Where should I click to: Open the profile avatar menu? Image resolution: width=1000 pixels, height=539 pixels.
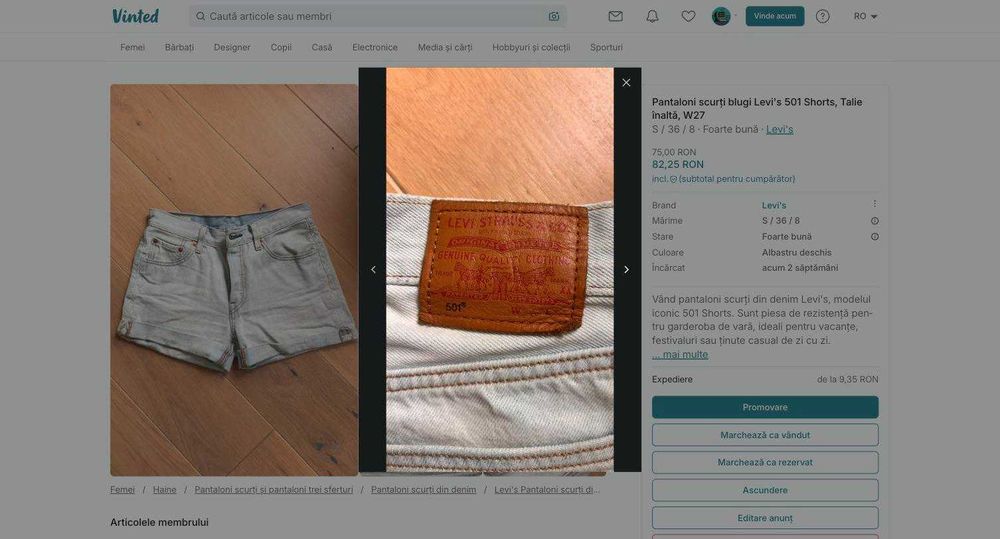click(x=721, y=16)
